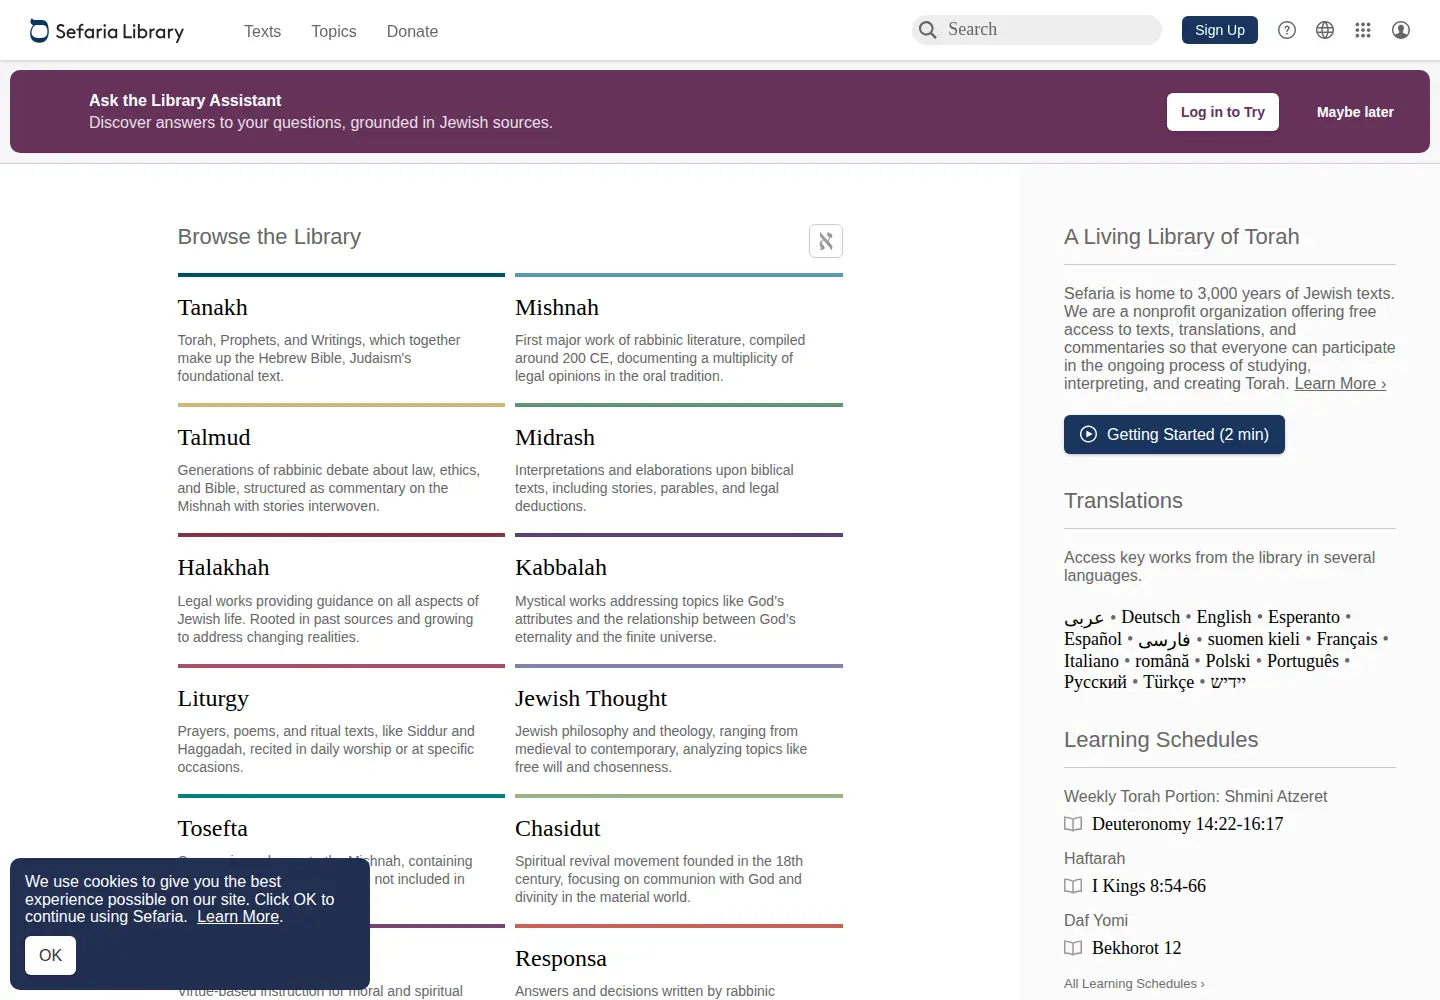Open Bekhorot 12 Daf Yomi link
The width and height of the screenshot is (1440, 1000).
tap(1137, 948)
